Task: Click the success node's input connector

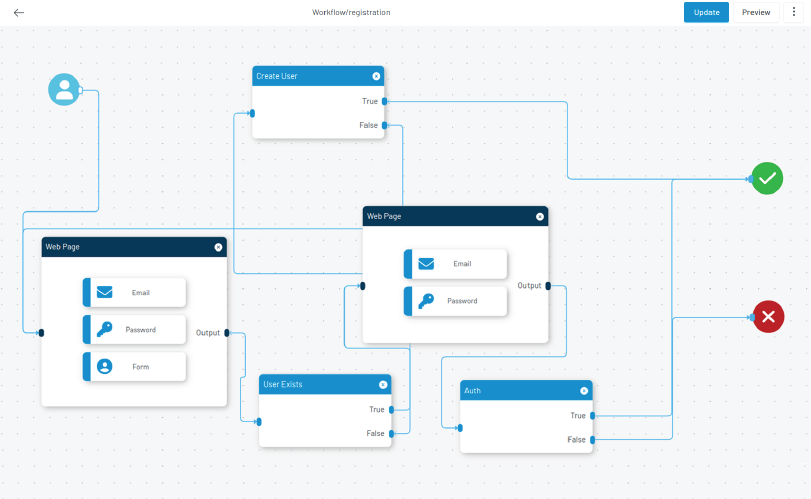Action: (751, 179)
